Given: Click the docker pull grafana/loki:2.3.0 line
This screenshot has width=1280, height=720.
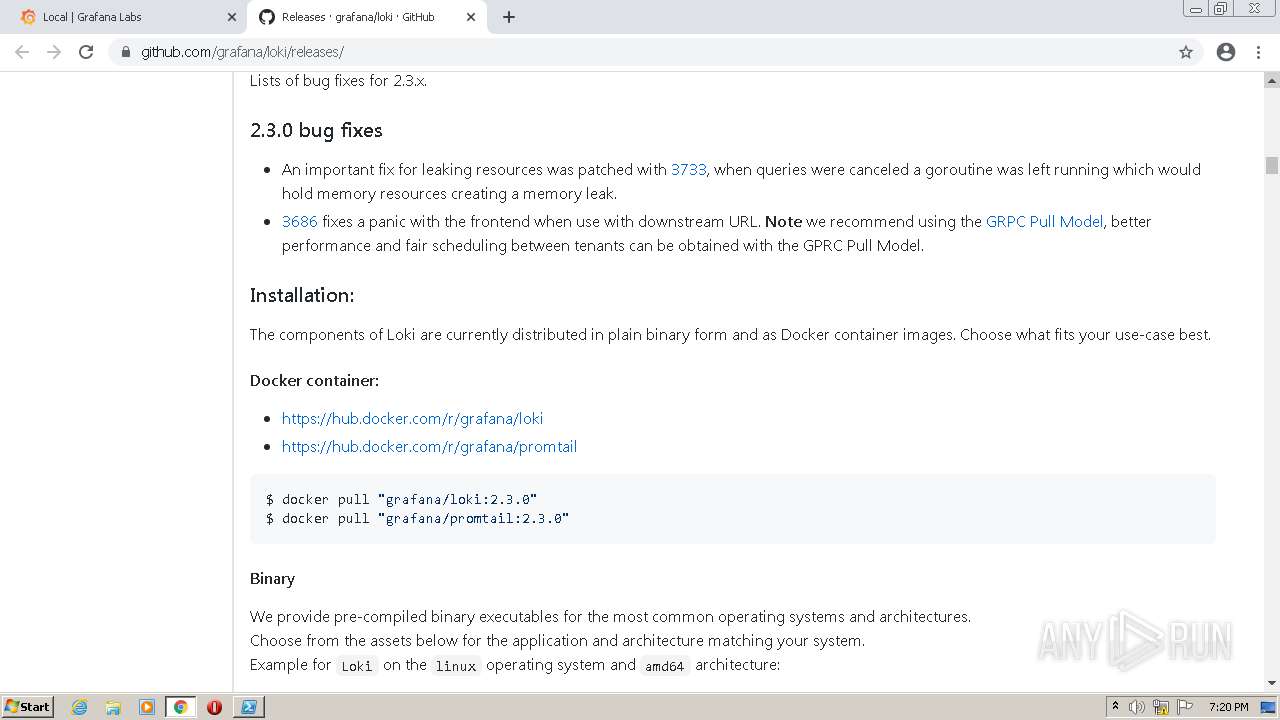Looking at the screenshot, I should click(x=401, y=499).
